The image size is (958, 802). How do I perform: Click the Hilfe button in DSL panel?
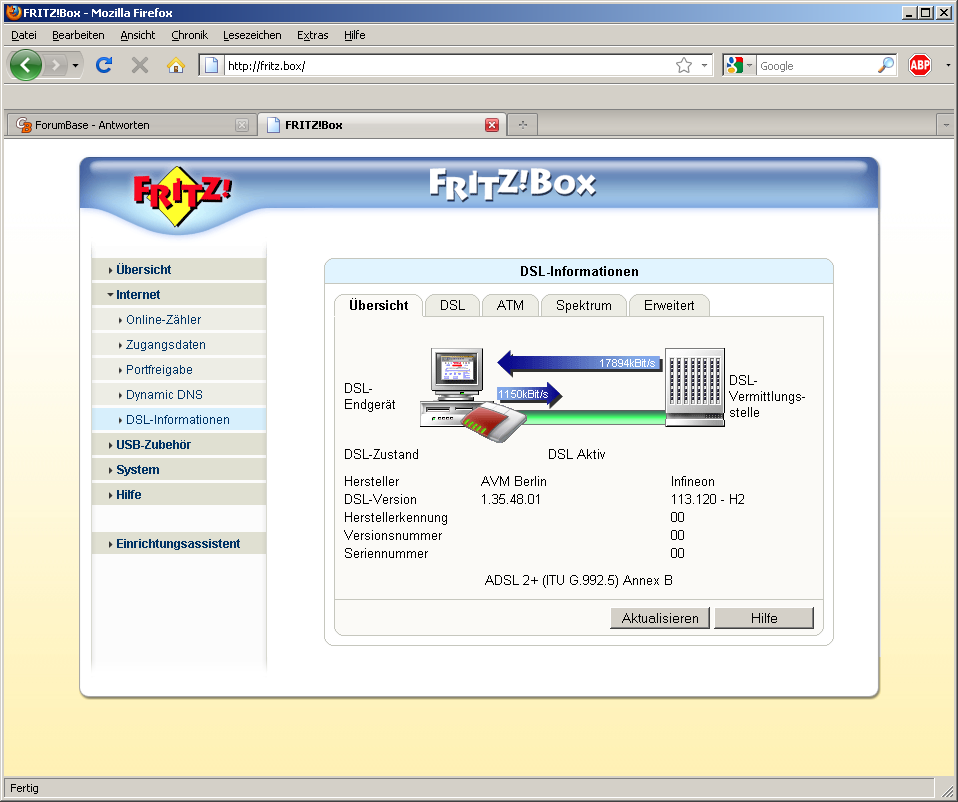click(764, 618)
